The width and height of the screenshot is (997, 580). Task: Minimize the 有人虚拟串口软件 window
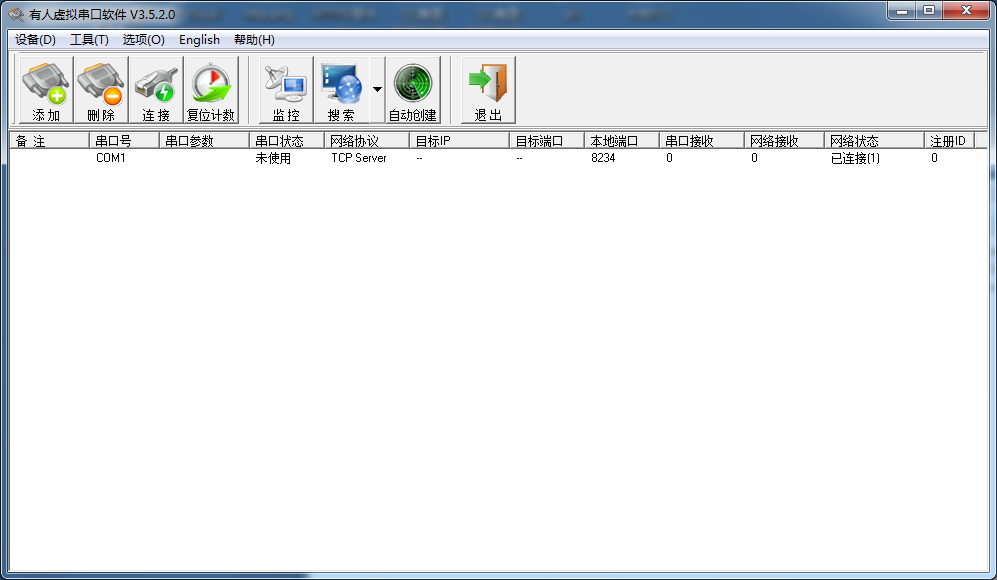point(902,11)
